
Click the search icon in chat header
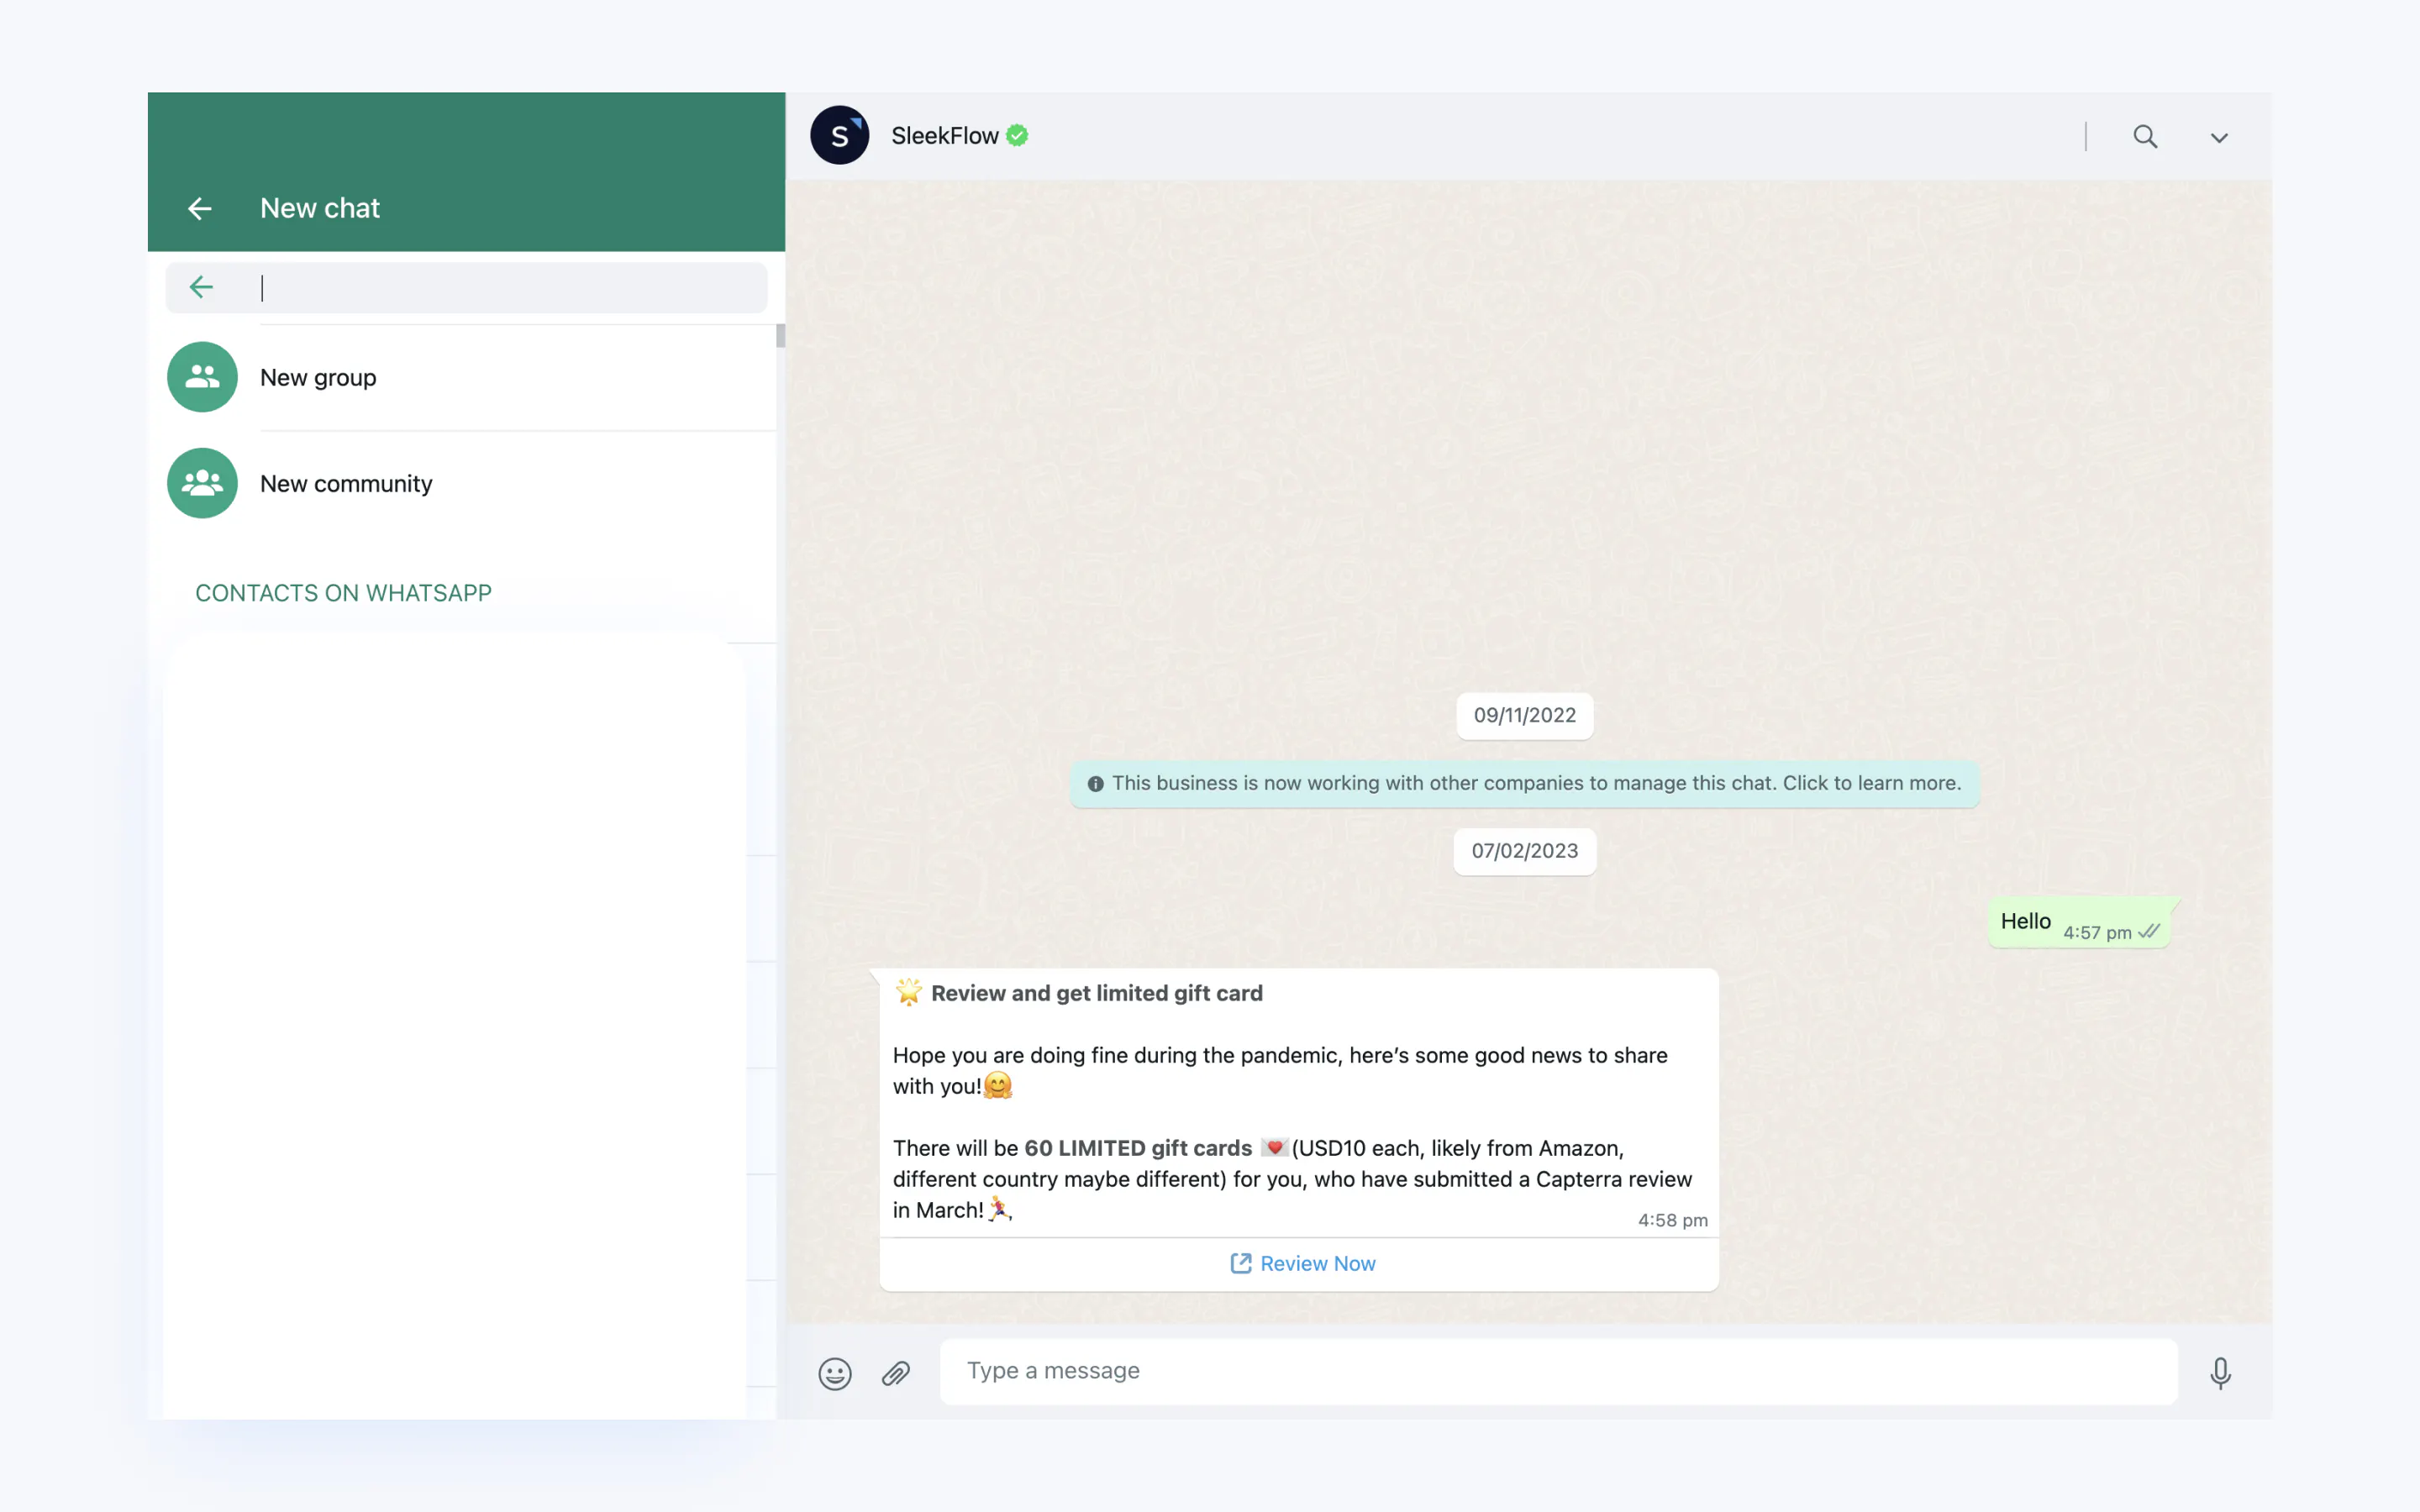click(x=2144, y=136)
